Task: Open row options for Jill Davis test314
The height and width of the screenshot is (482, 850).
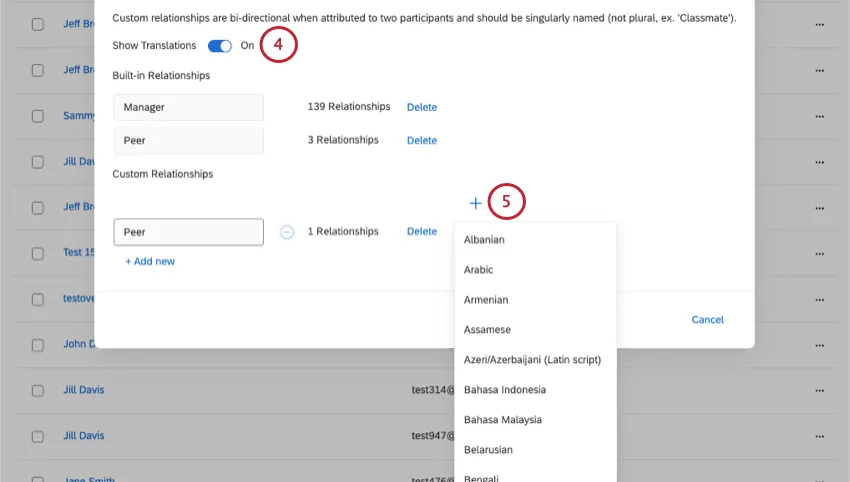Action: point(820,390)
